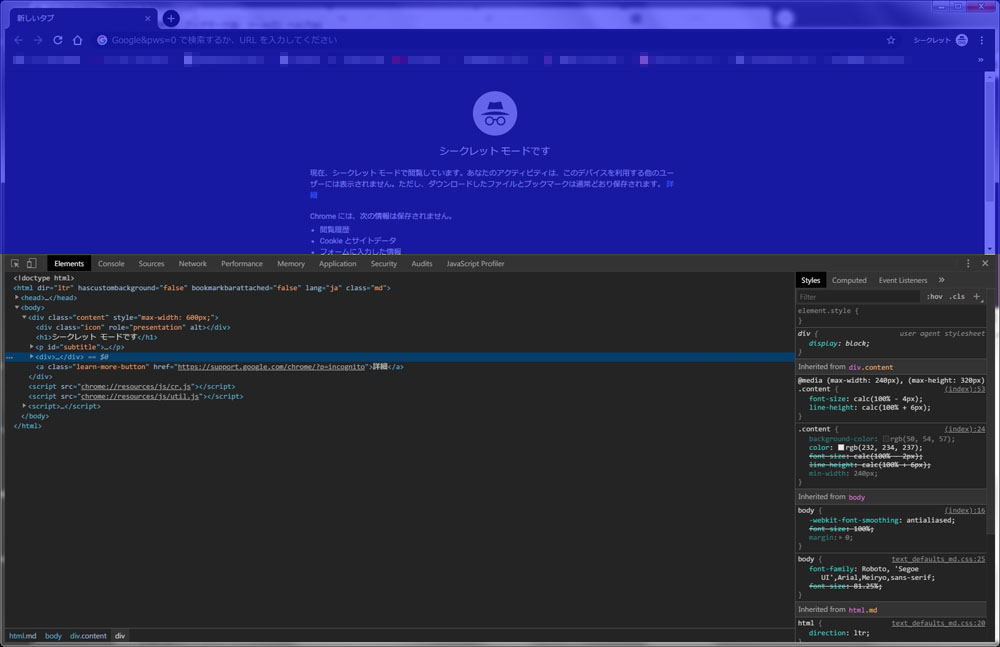Open the Security tab
1000x647 pixels.
tap(383, 264)
